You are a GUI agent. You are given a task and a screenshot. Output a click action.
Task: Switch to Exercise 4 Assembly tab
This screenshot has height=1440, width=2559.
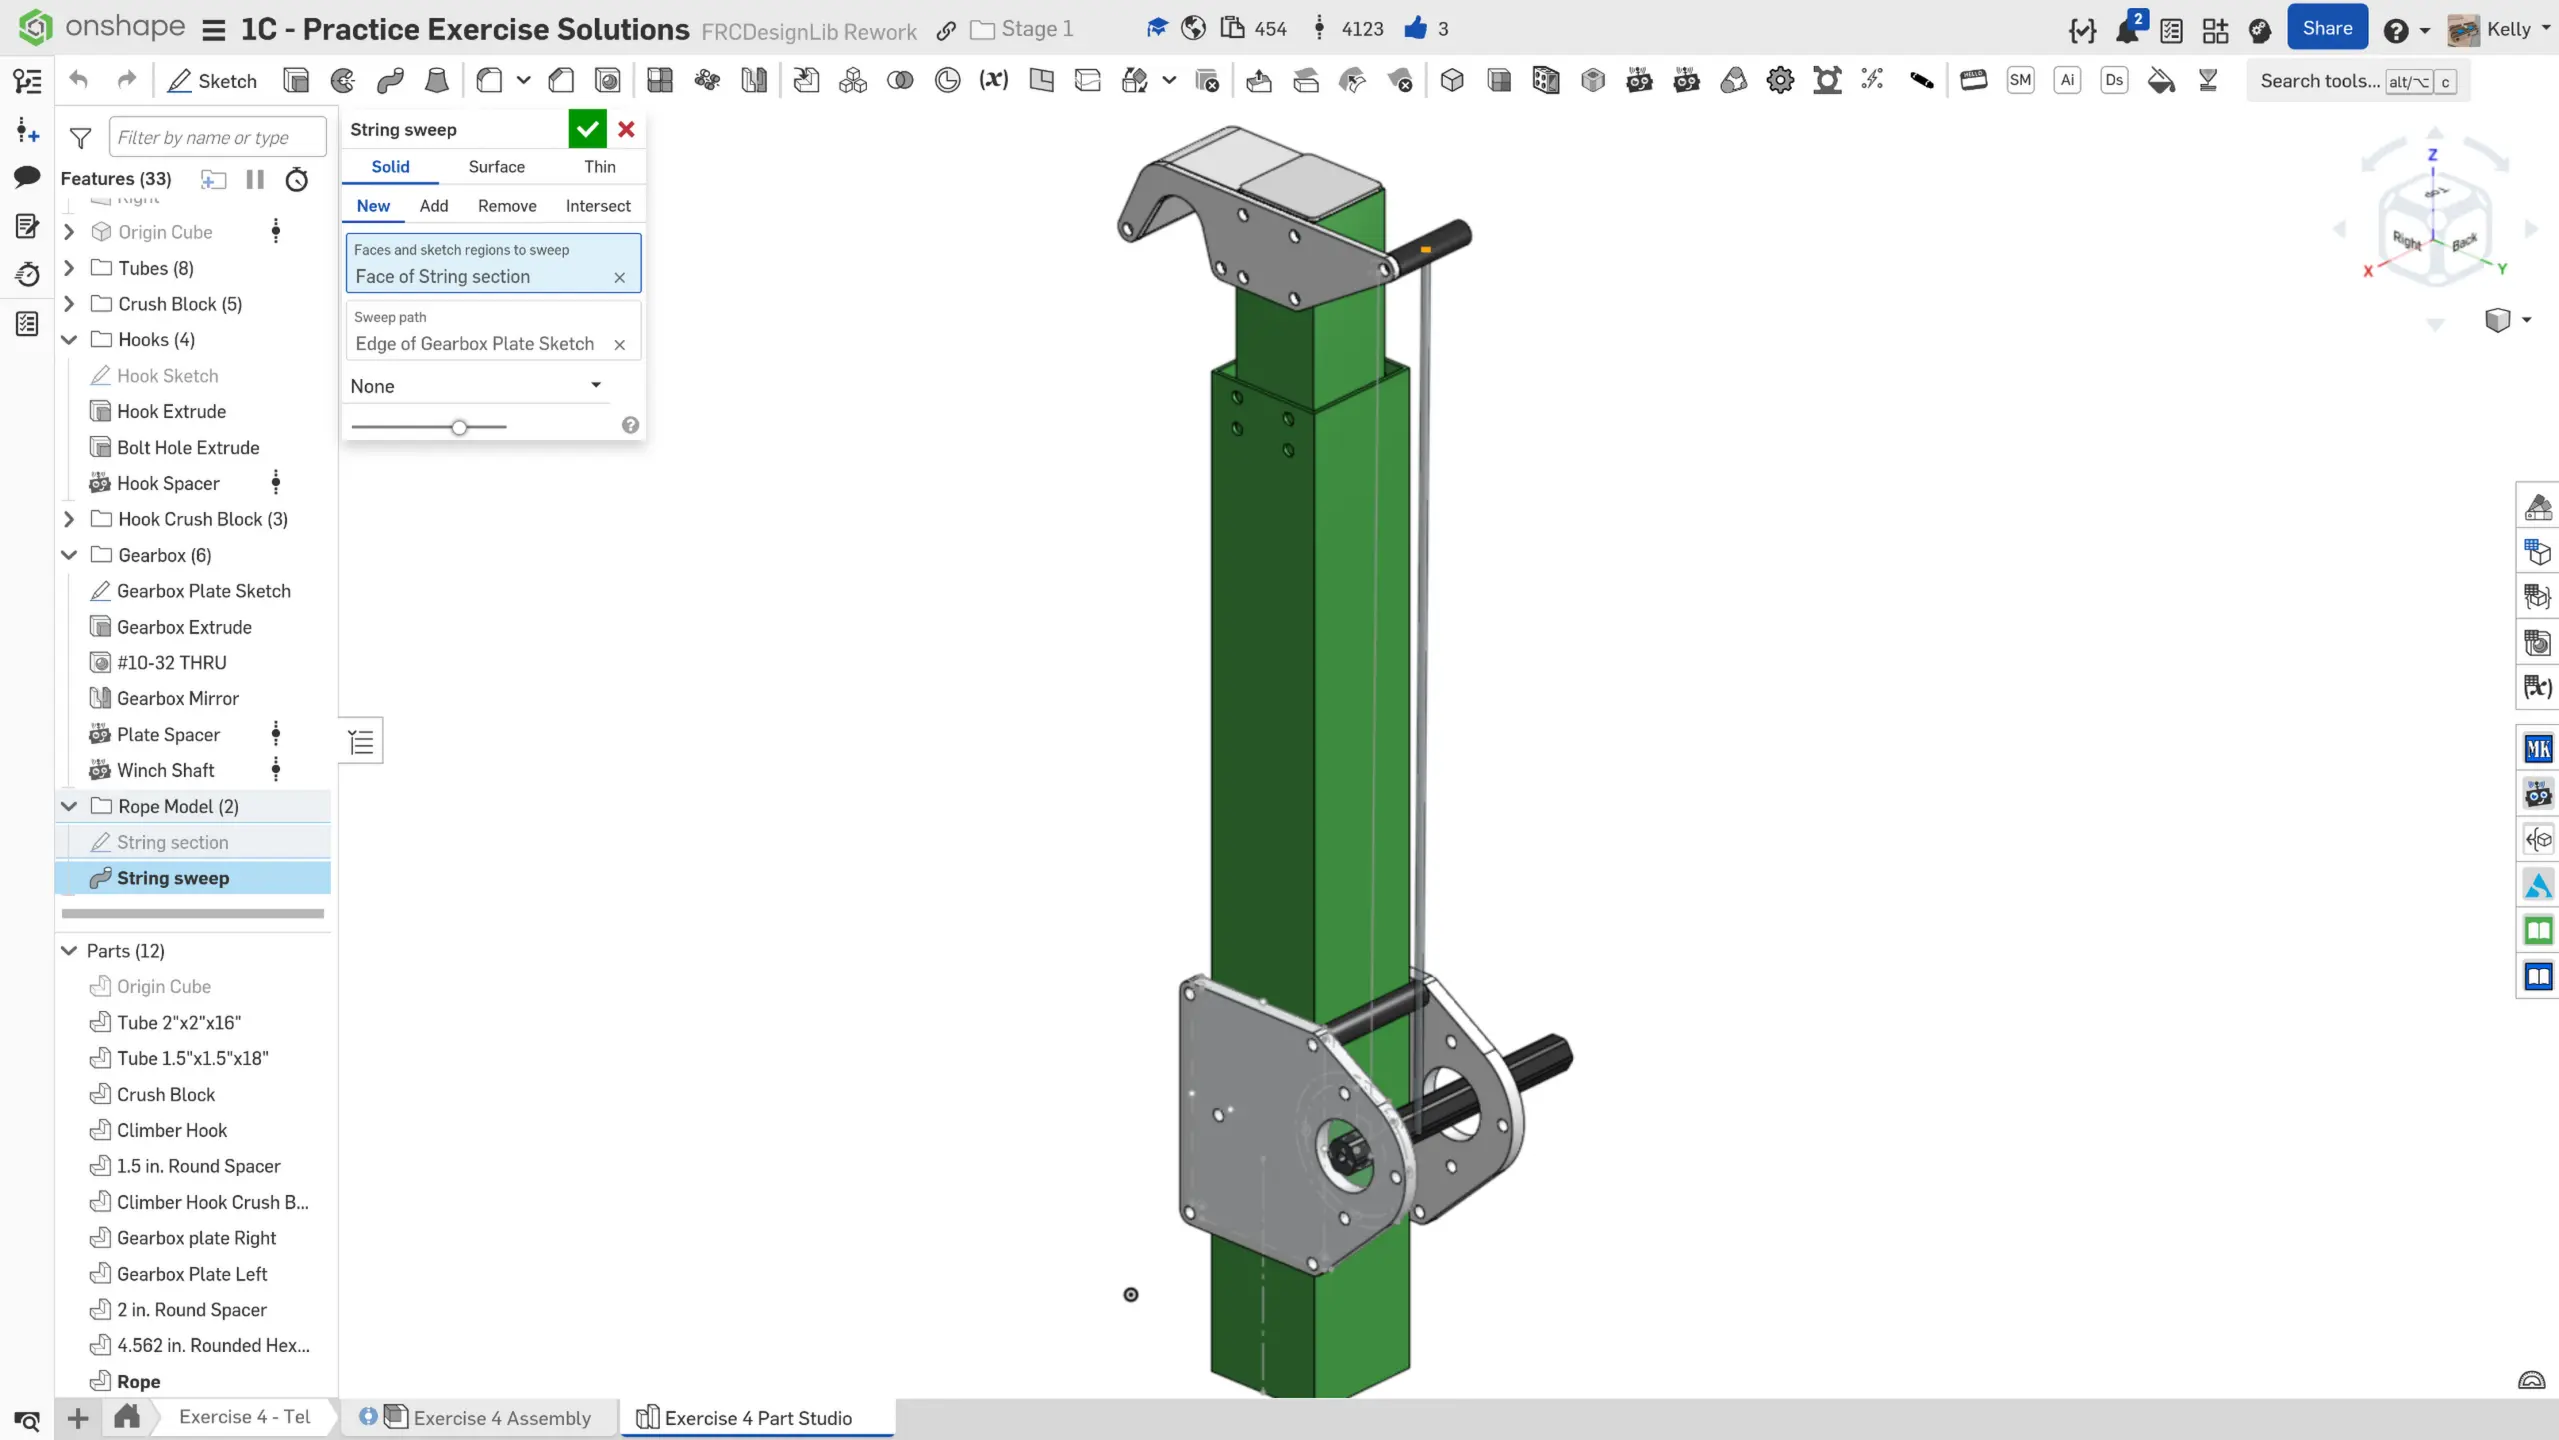point(501,1418)
